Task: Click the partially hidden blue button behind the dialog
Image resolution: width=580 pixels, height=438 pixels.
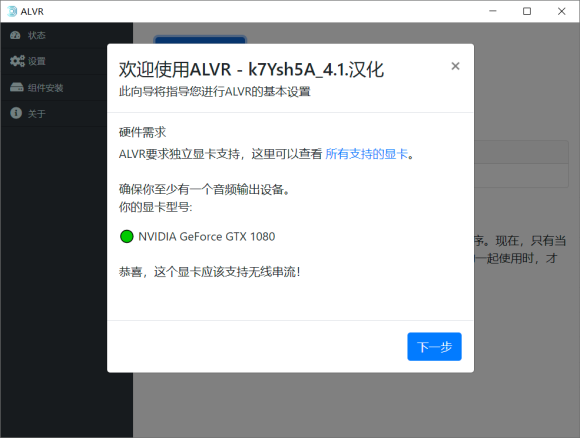Action: (x=200, y=40)
